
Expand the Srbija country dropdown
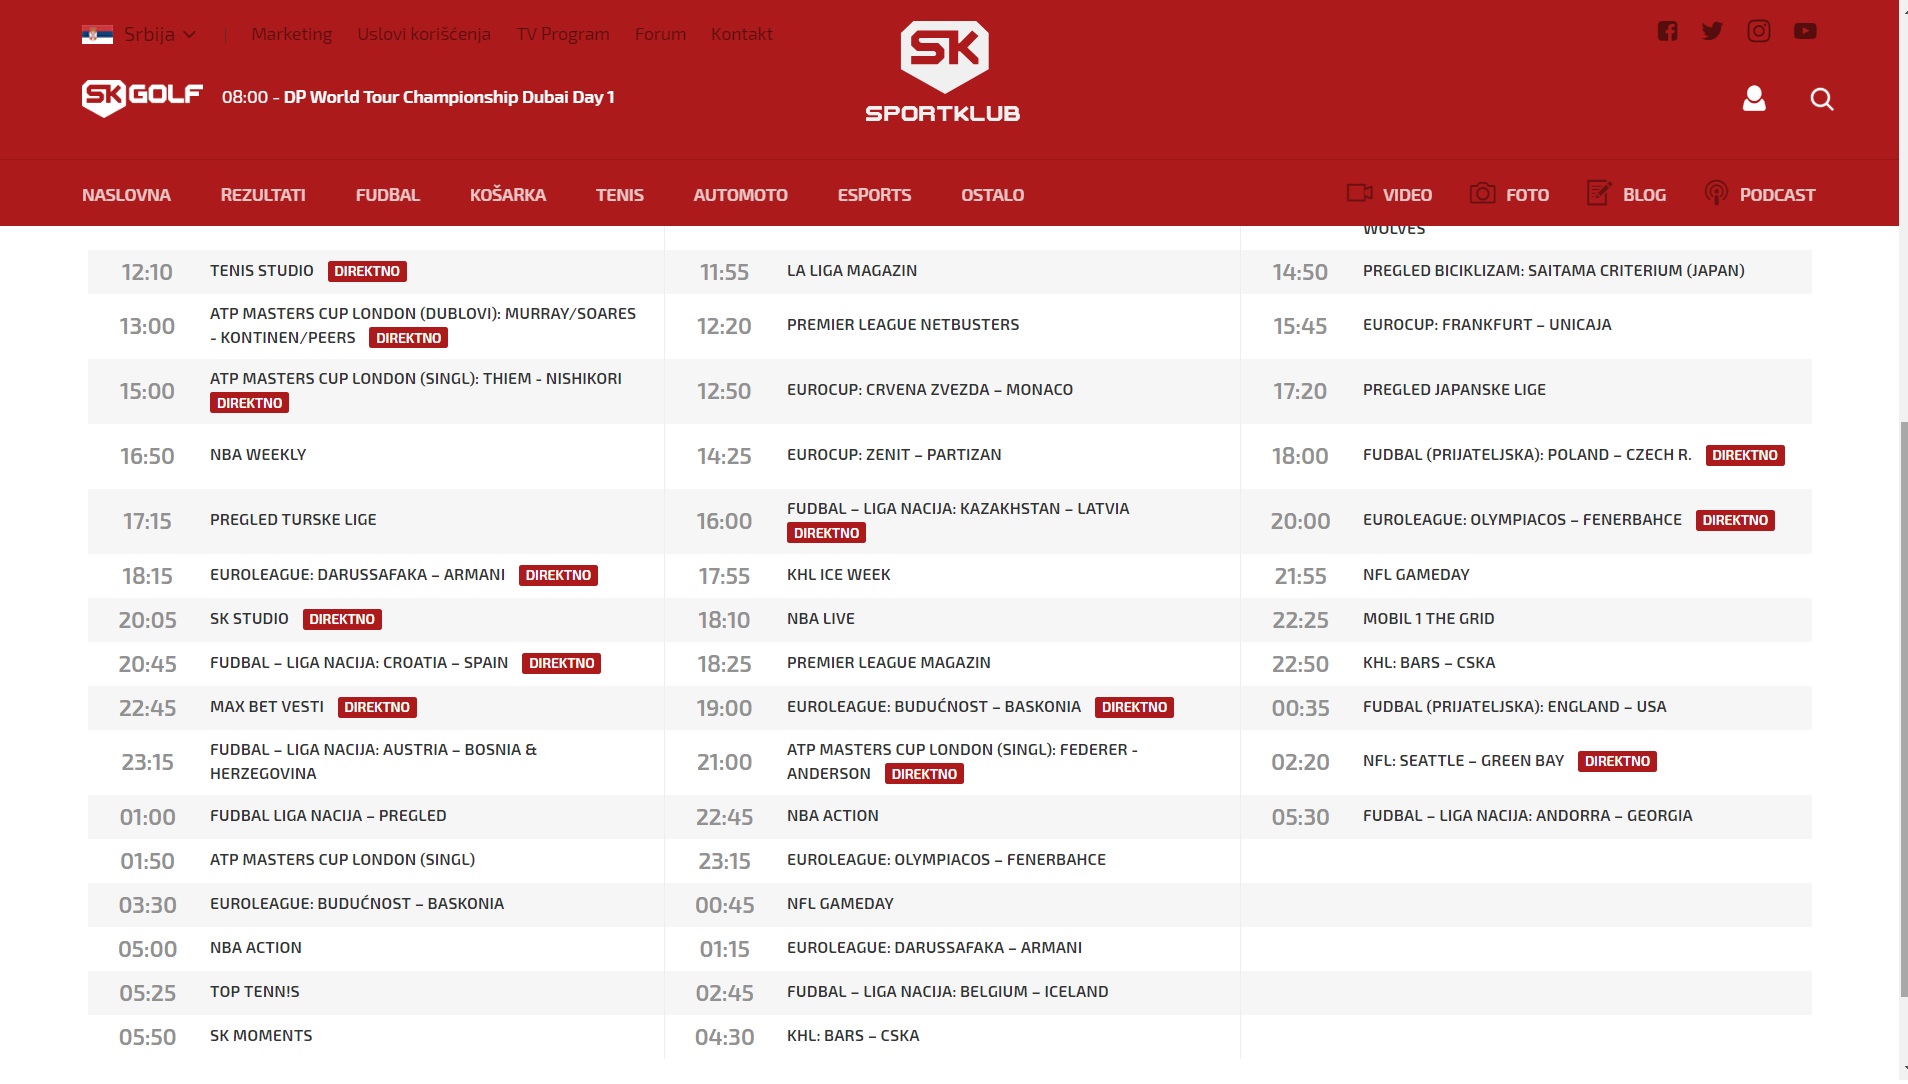tap(140, 34)
